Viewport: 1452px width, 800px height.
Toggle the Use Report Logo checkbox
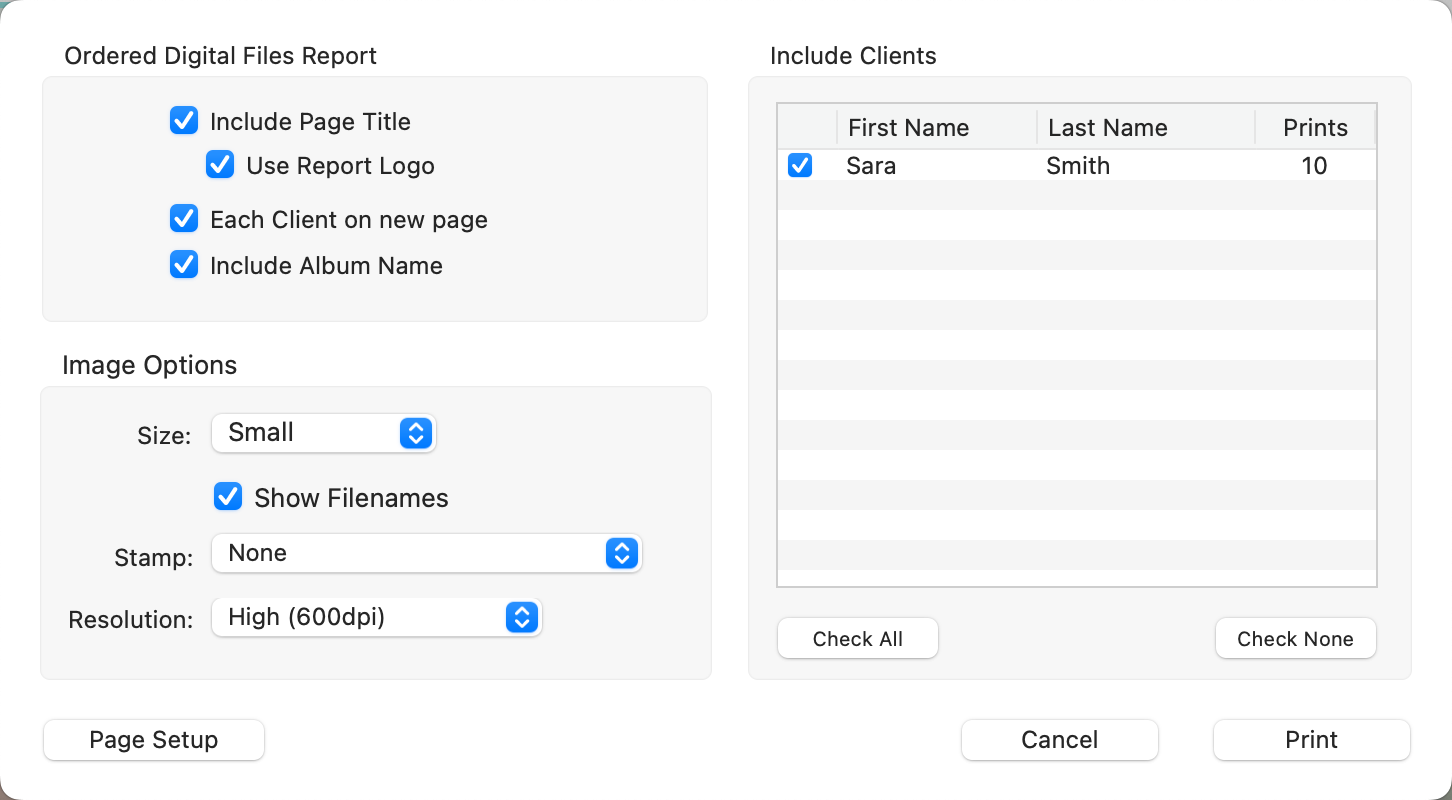220,165
